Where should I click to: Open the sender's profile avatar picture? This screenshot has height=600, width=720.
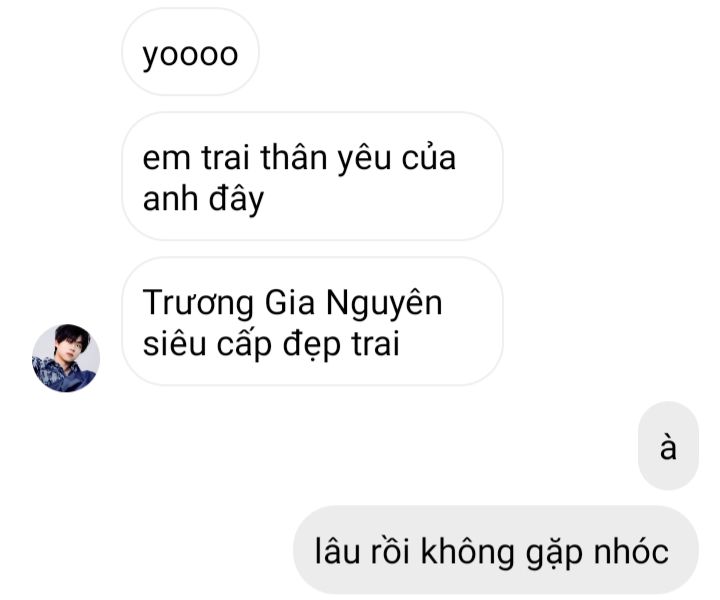pos(66,358)
